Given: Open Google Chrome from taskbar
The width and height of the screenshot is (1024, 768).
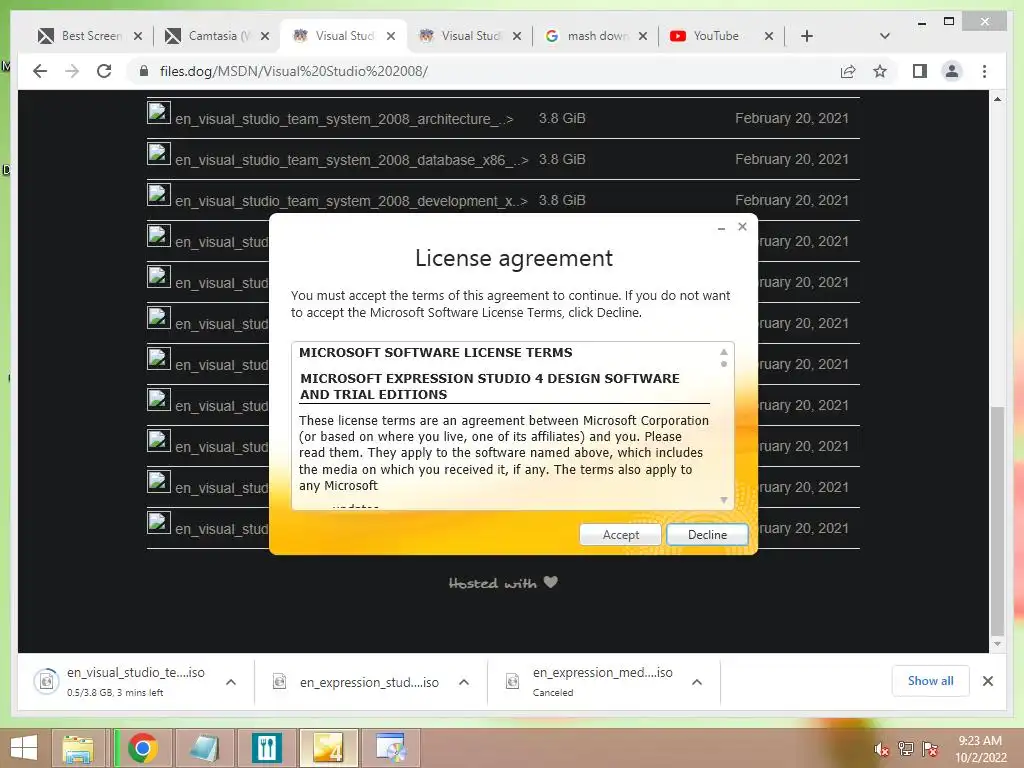Looking at the screenshot, I should click(142, 748).
